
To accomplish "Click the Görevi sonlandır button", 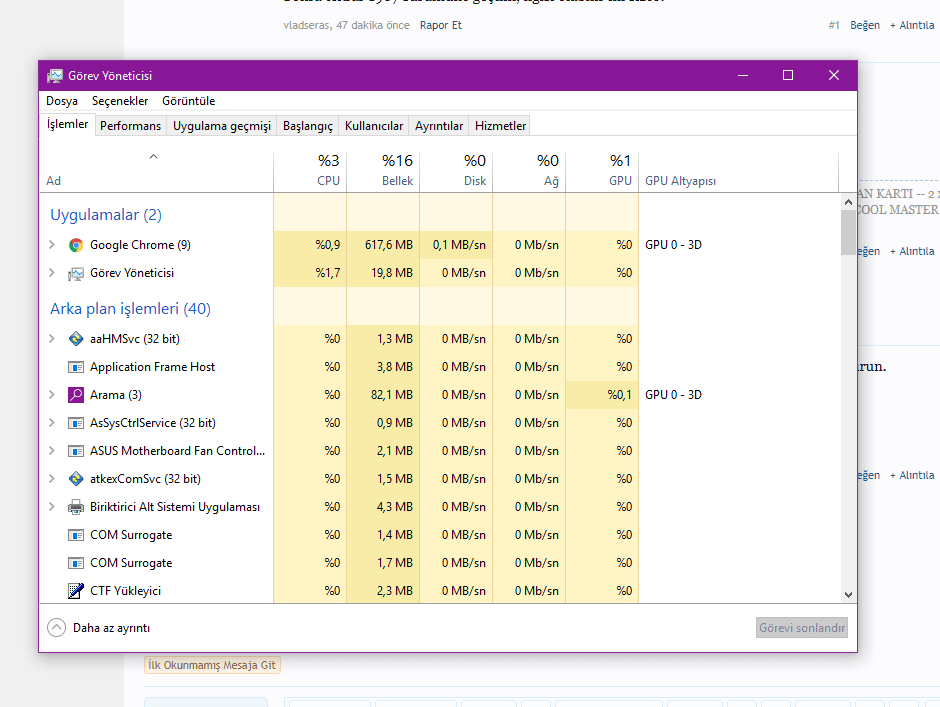I will tap(802, 628).
